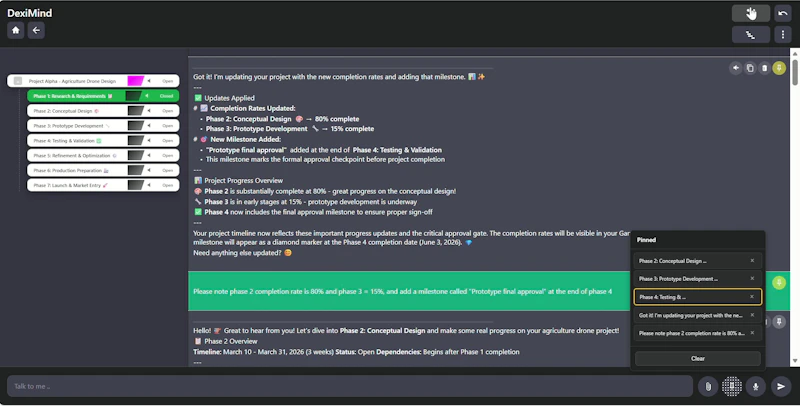Image resolution: width=800 pixels, height=406 pixels.
Task: Click the Open status on Phase 4
Action: tap(168, 140)
